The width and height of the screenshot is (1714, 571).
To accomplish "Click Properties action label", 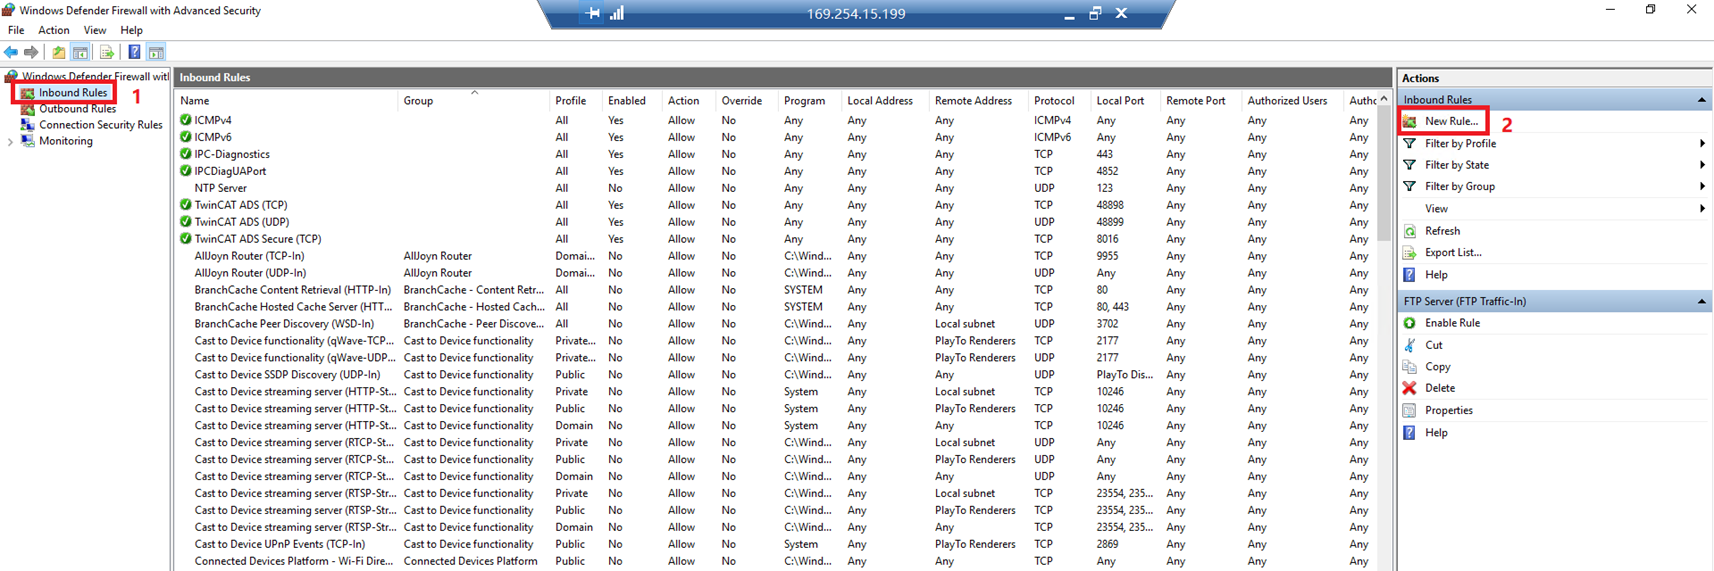I will click(x=1448, y=410).
